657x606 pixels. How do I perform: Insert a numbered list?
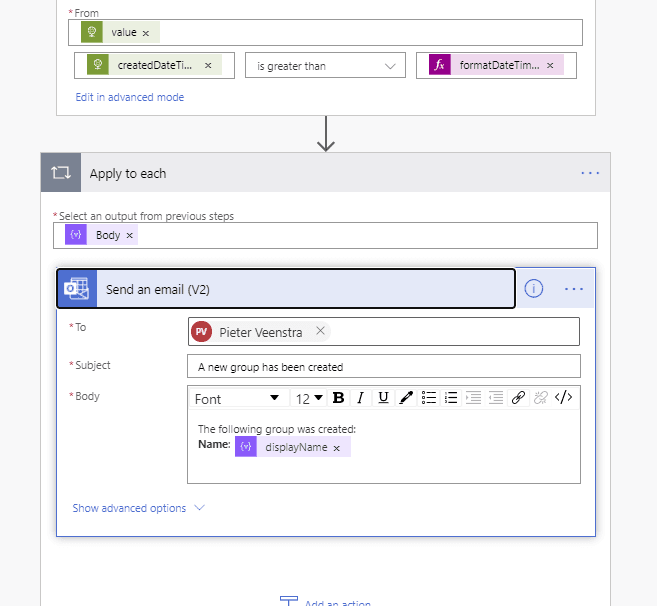pos(451,398)
